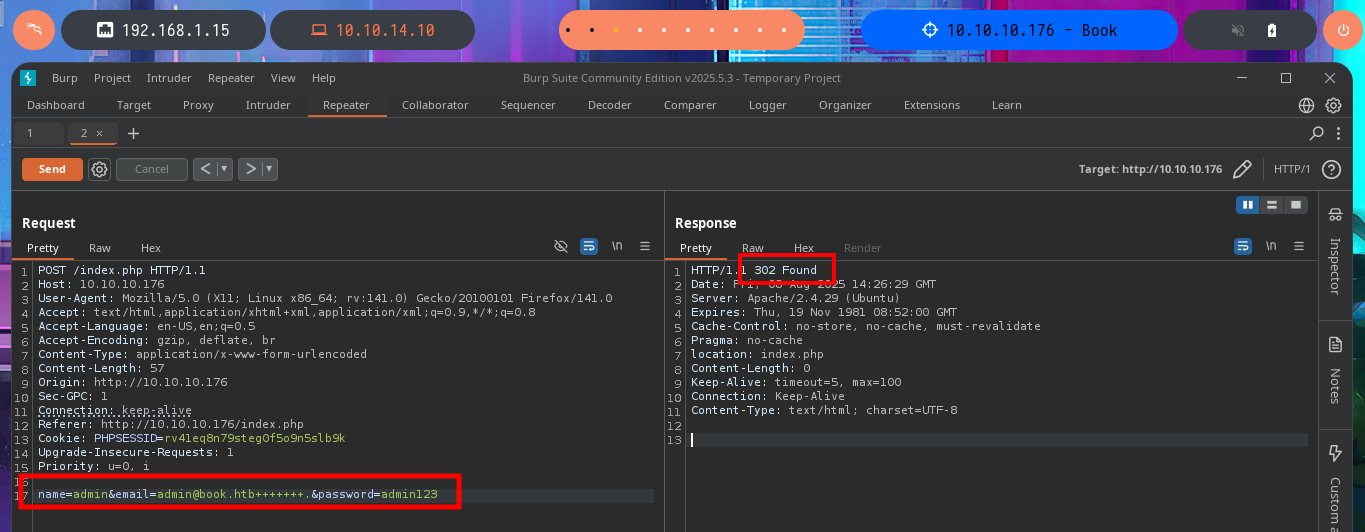1365x532 pixels.
Task: Open Burp settings gear in top right
Action: 1333,105
